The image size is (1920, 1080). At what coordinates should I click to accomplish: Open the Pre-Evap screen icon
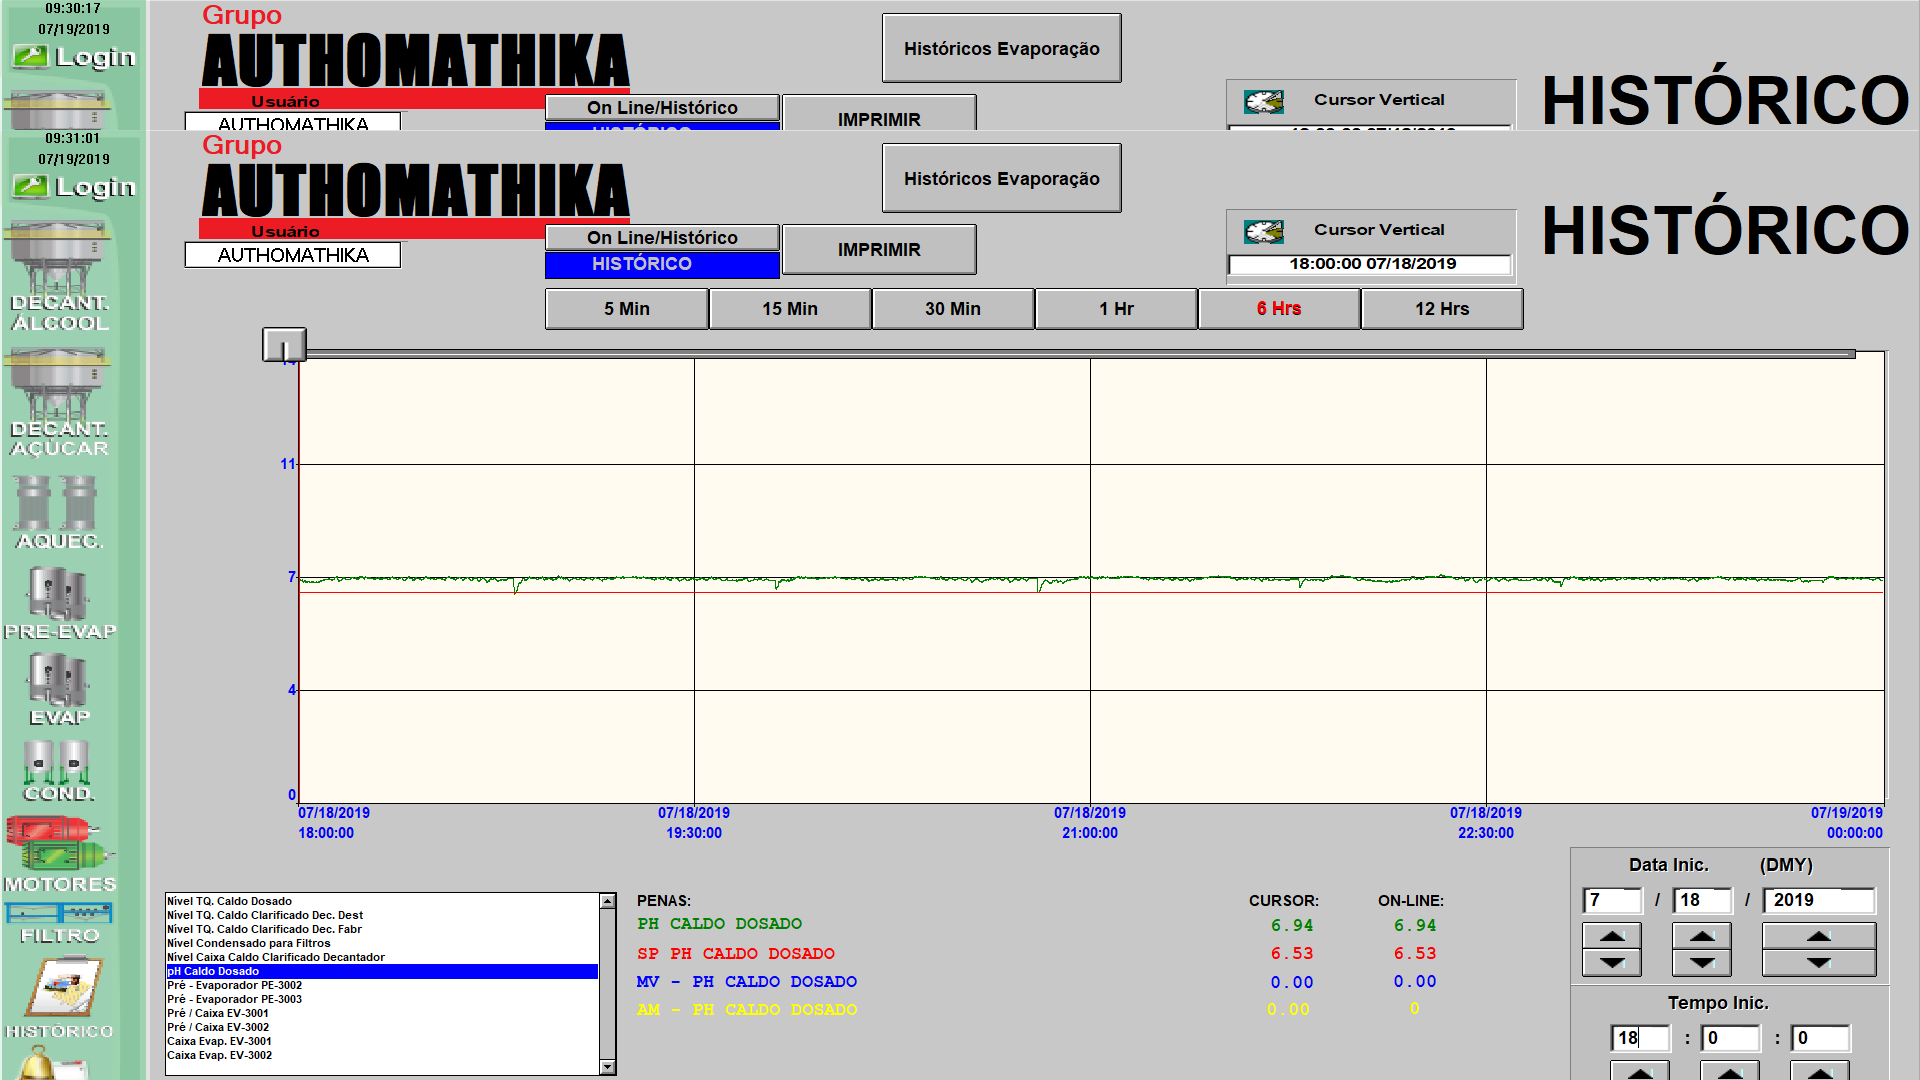click(59, 603)
